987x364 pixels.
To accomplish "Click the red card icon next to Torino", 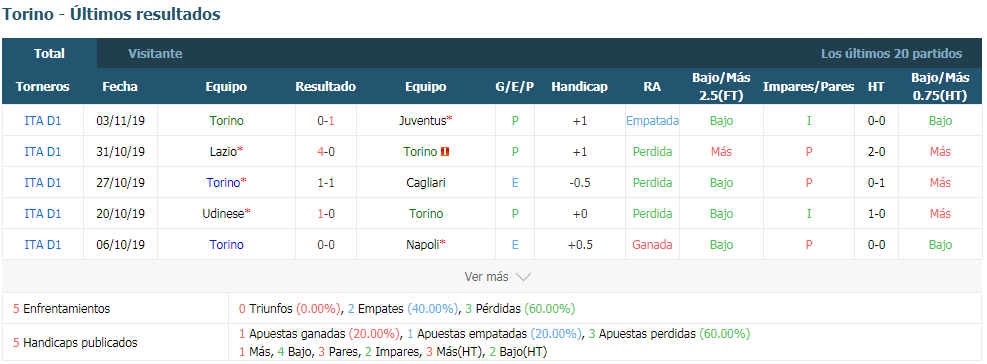I will coord(446,152).
